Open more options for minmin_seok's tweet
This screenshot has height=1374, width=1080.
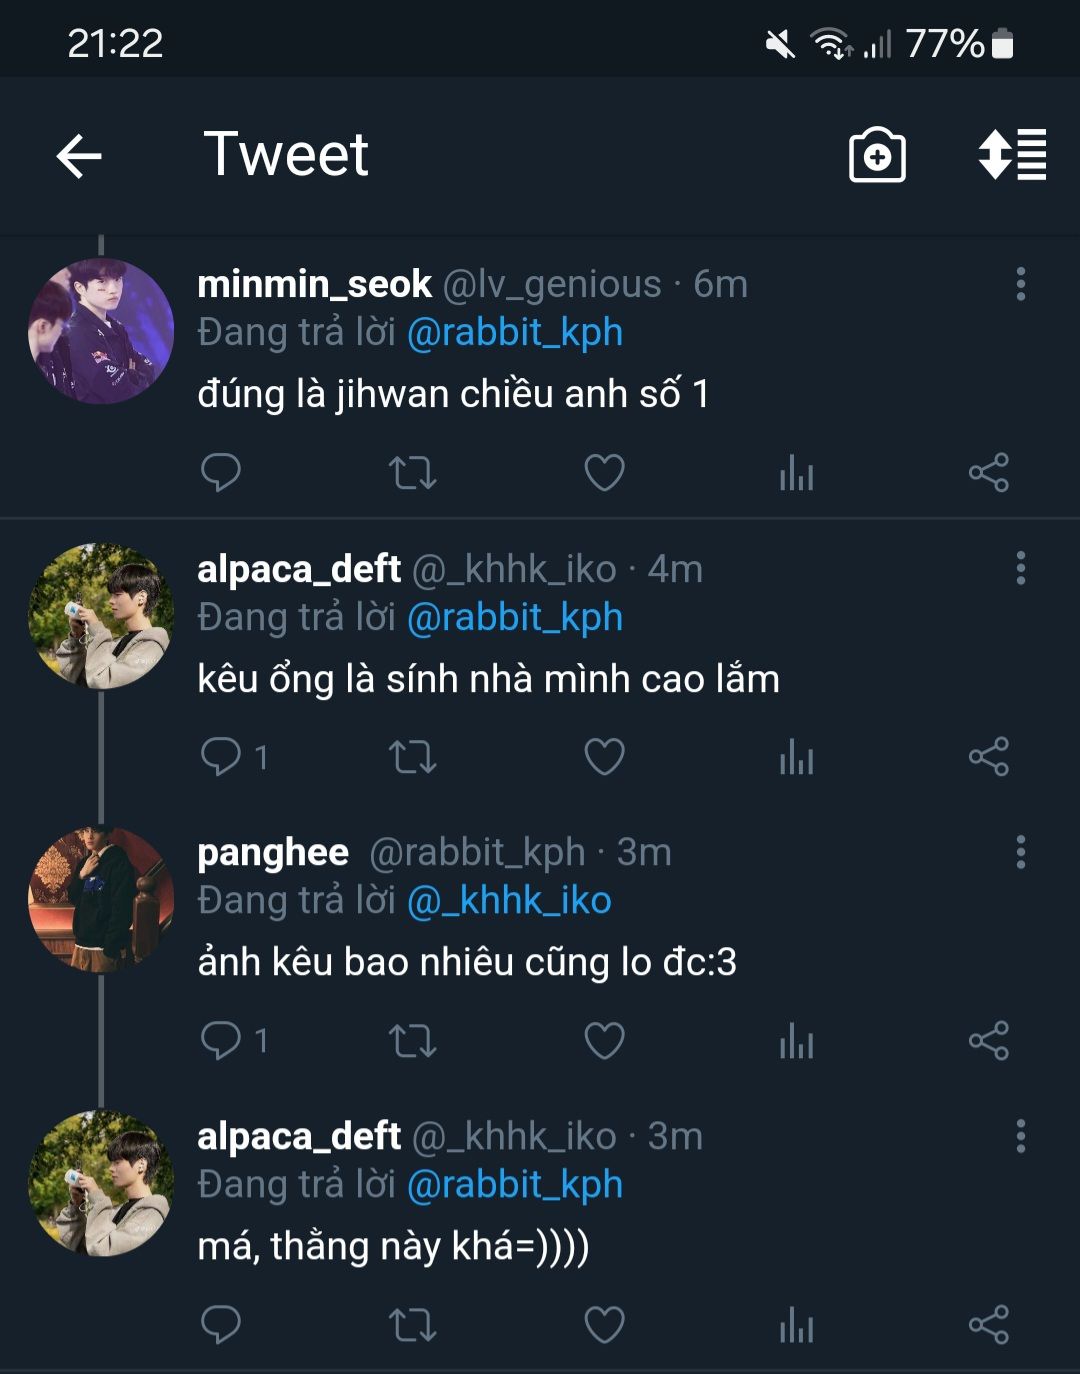point(1020,284)
